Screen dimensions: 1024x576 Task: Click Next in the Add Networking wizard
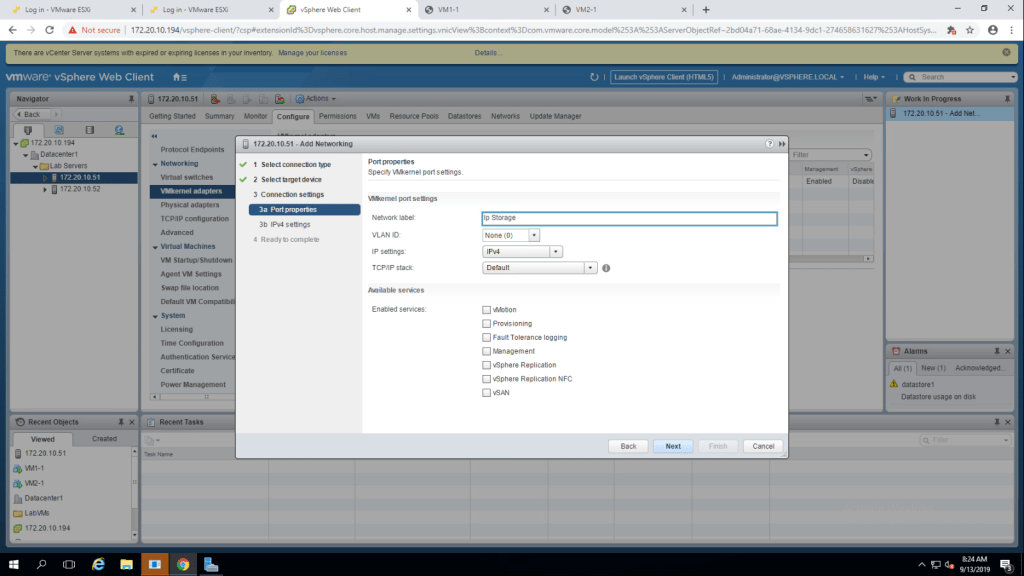coord(673,446)
